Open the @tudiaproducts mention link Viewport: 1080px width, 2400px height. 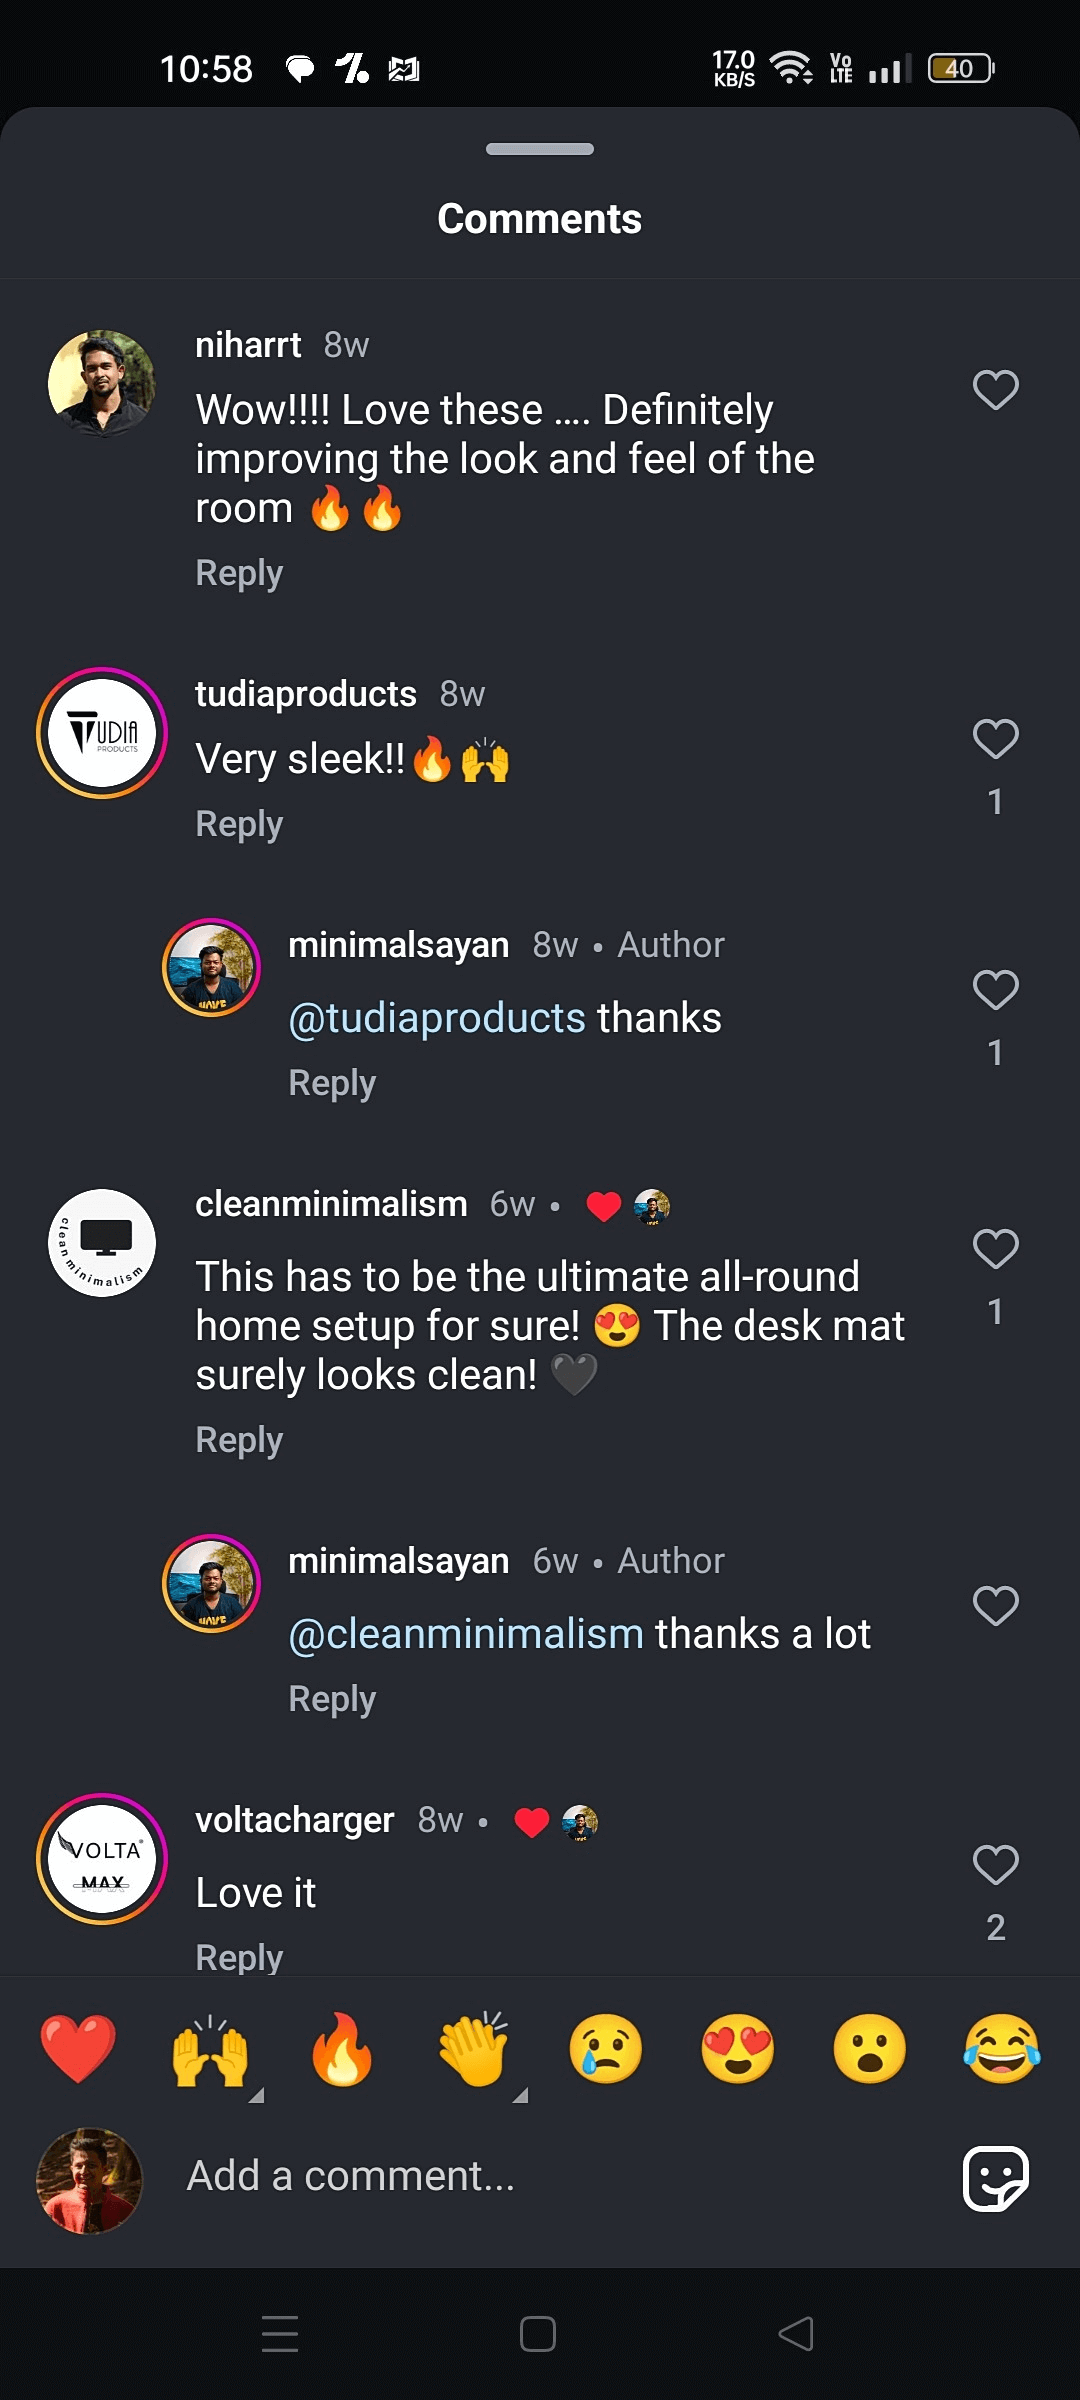pos(437,1018)
